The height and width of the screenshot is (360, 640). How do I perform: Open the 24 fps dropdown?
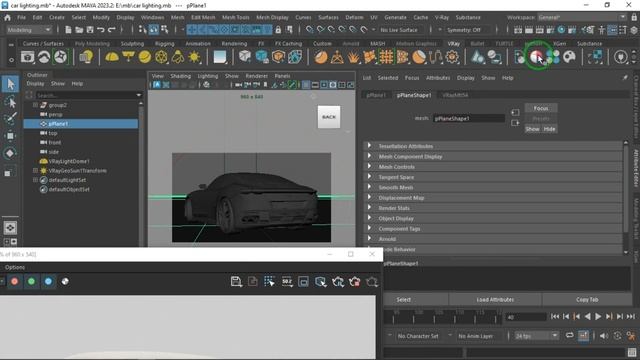(x=536, y=336)
